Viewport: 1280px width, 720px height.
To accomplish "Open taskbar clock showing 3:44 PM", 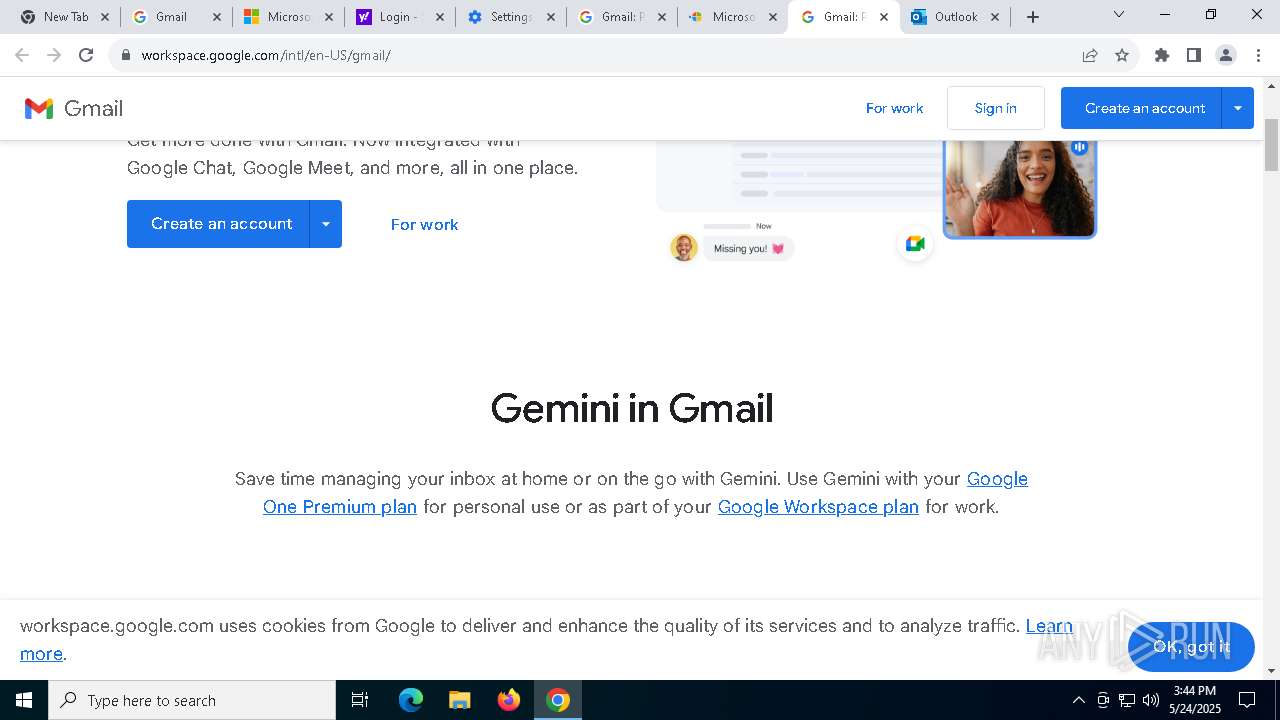I will tap(1195, 700).
